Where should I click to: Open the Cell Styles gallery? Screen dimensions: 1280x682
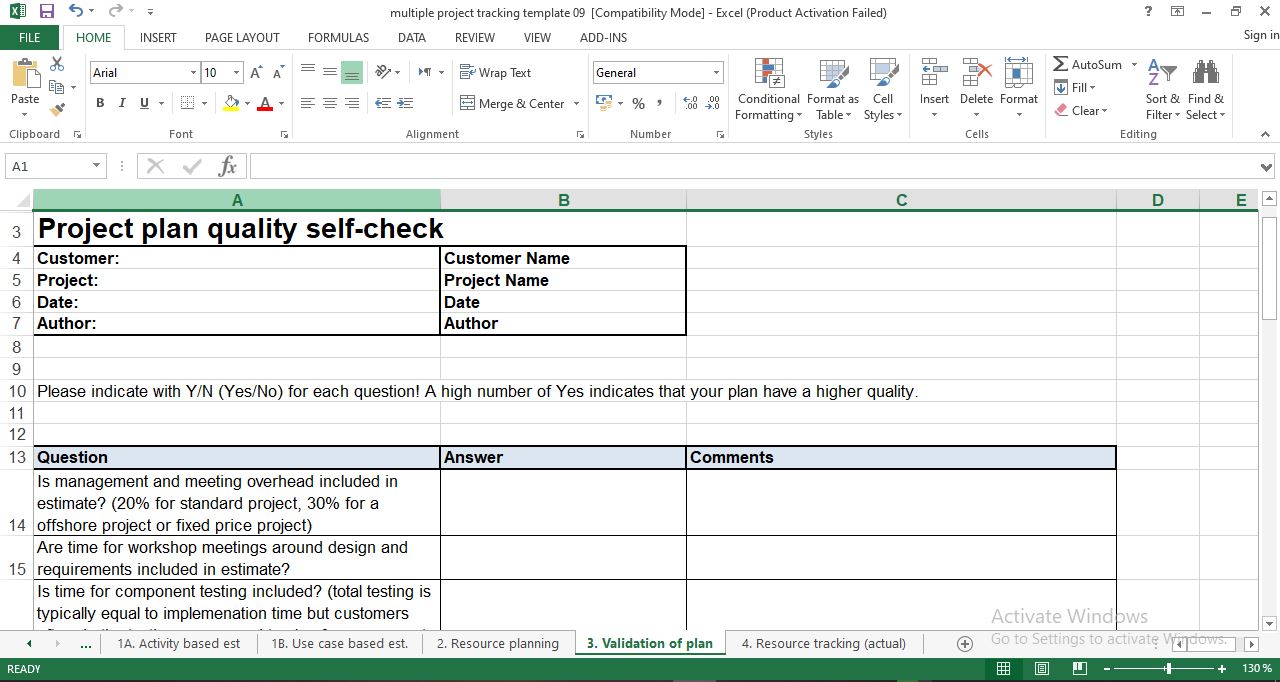coord(883,89)
